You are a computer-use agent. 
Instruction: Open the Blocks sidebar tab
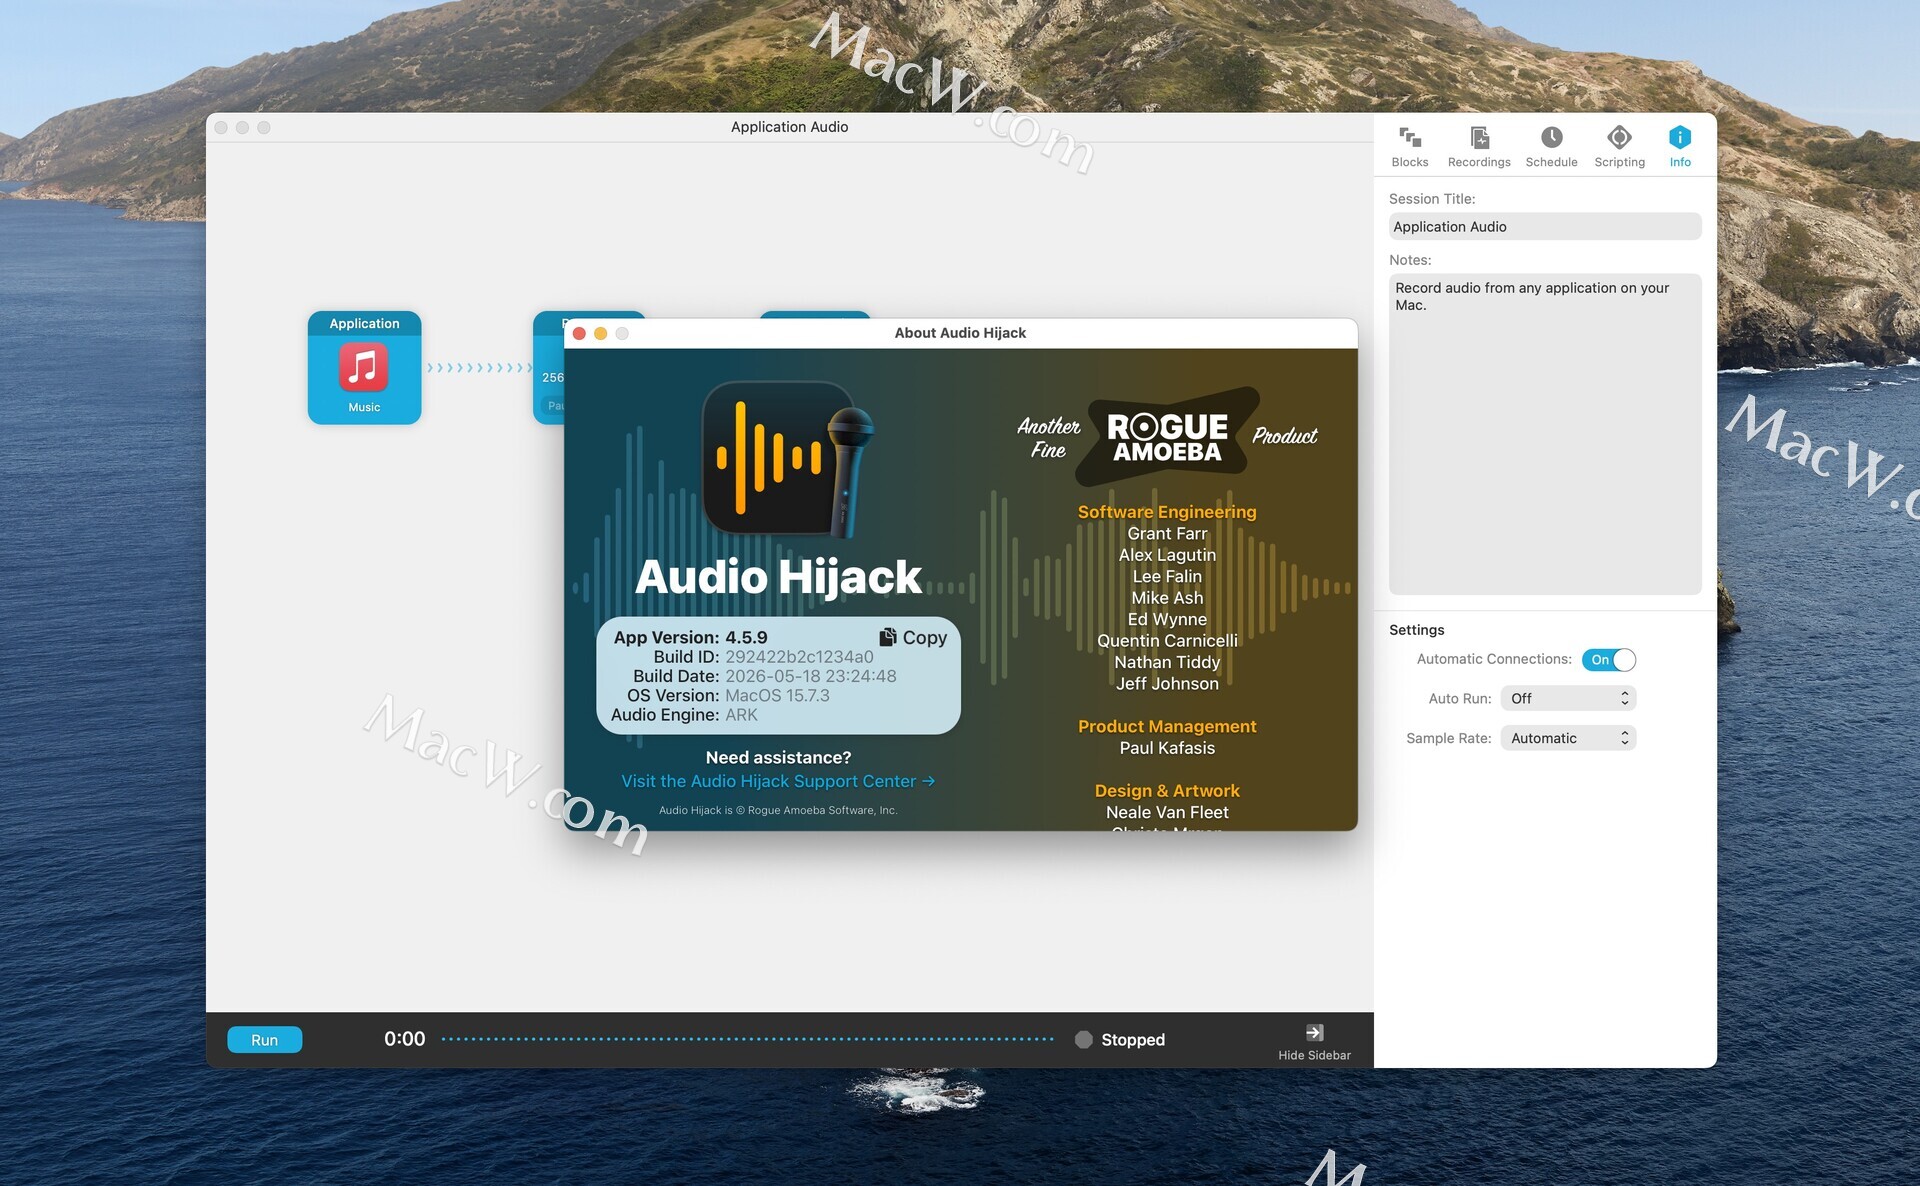pos(1410,146)
